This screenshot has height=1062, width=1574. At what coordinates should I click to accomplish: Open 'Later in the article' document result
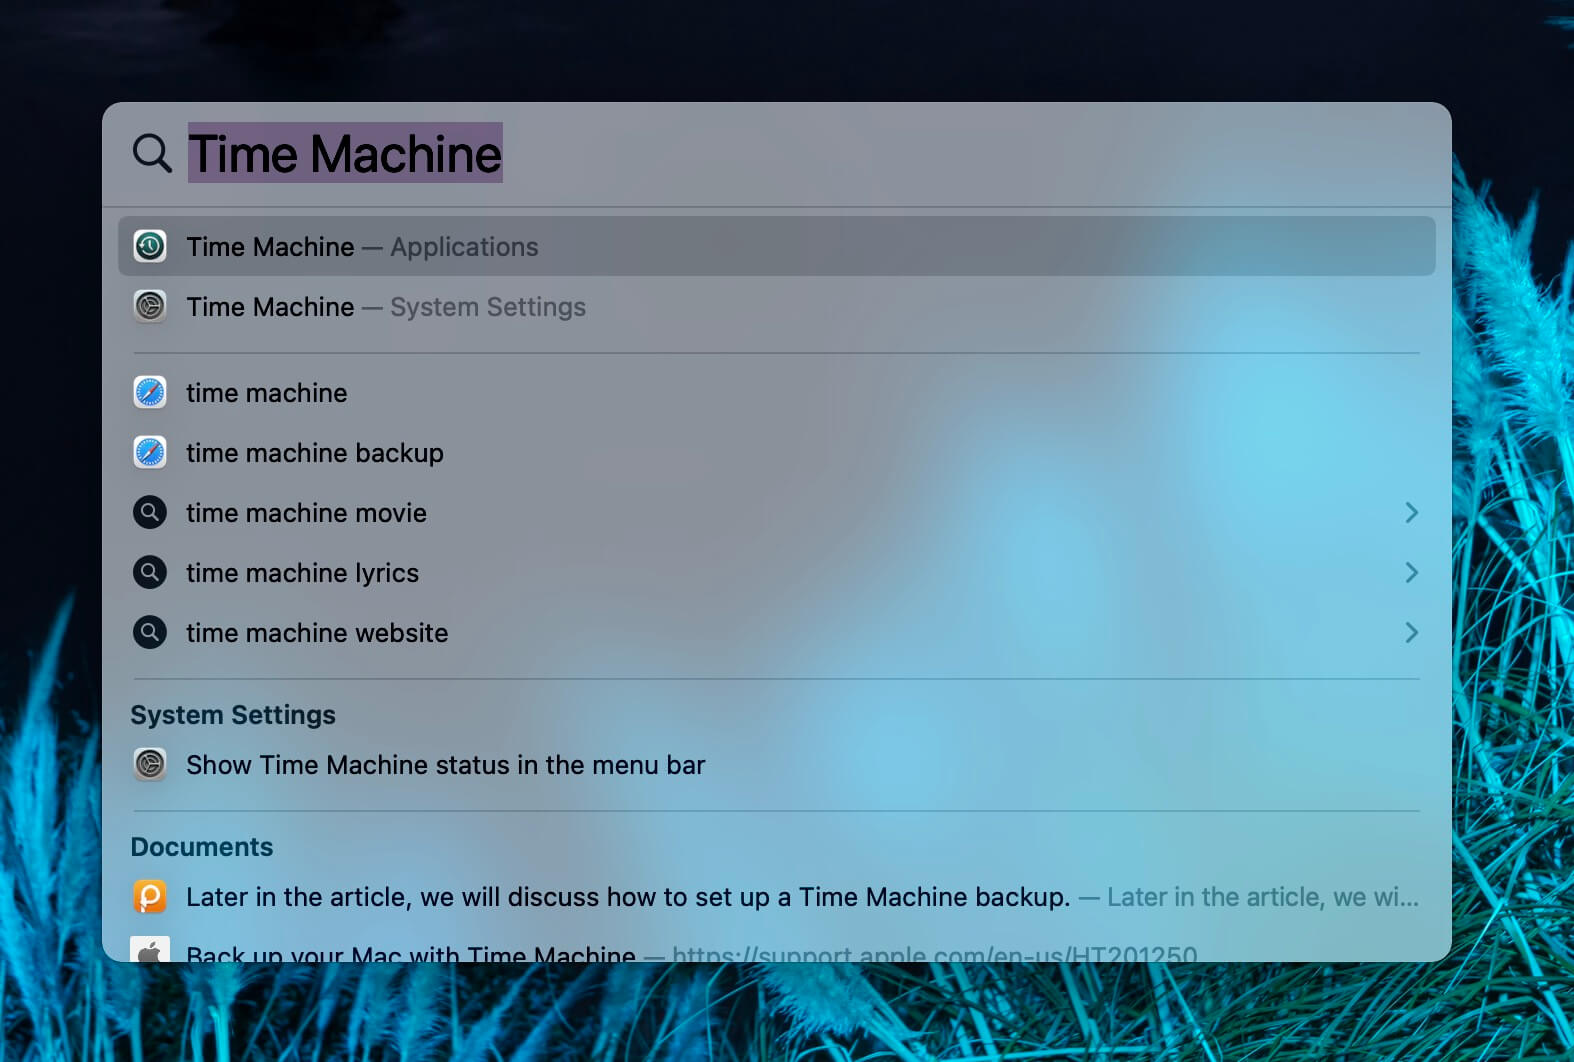(x=776, y=896)
